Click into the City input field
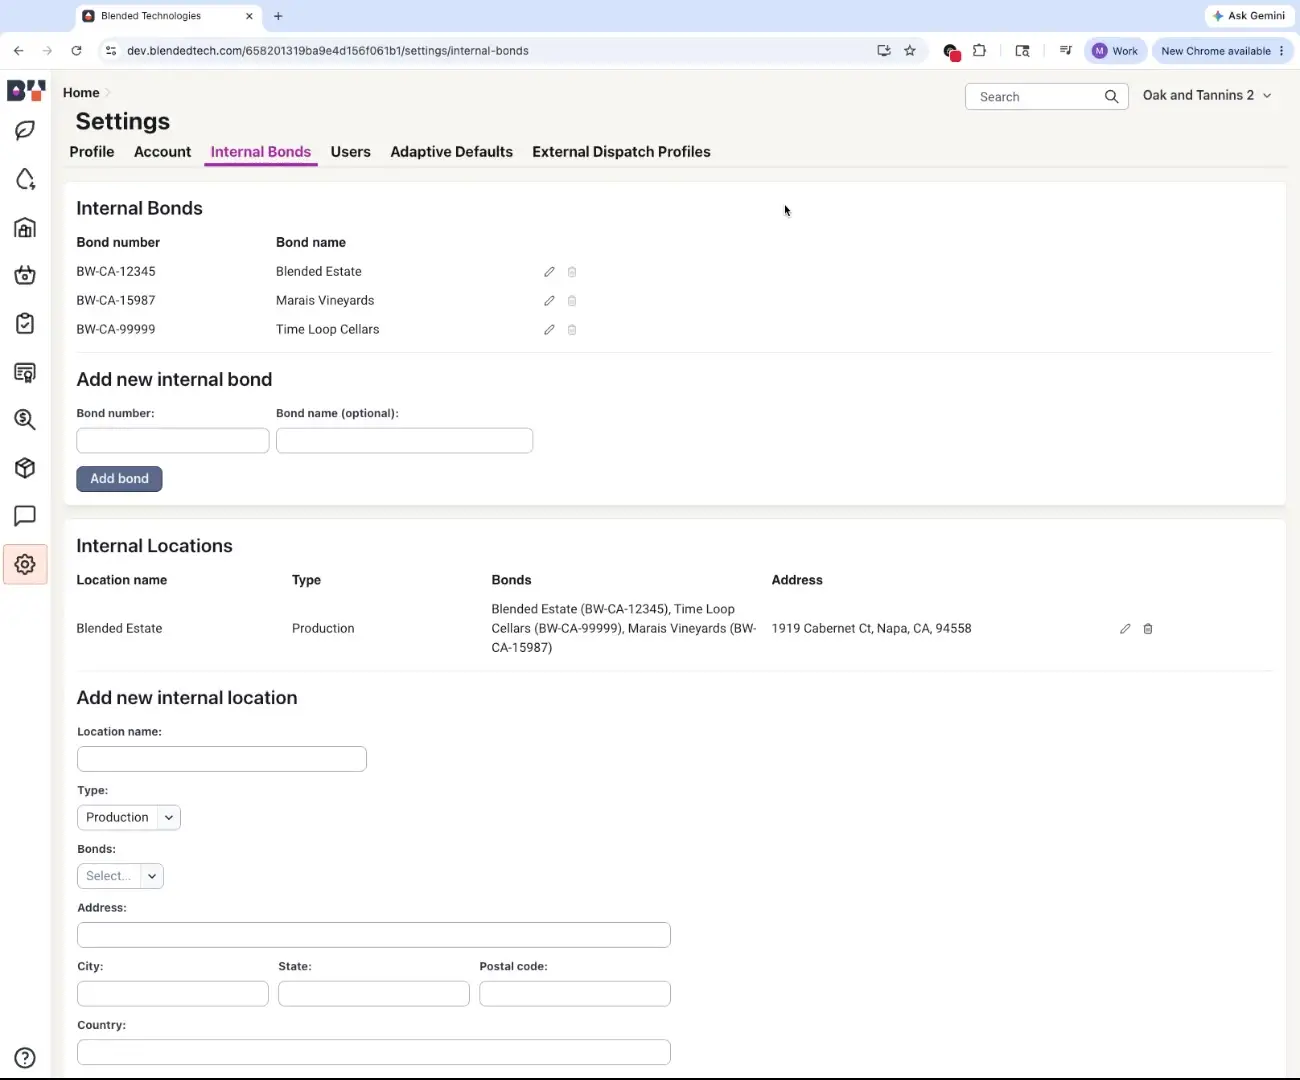The image size is (1300, 1080). (x=173, y=994)
